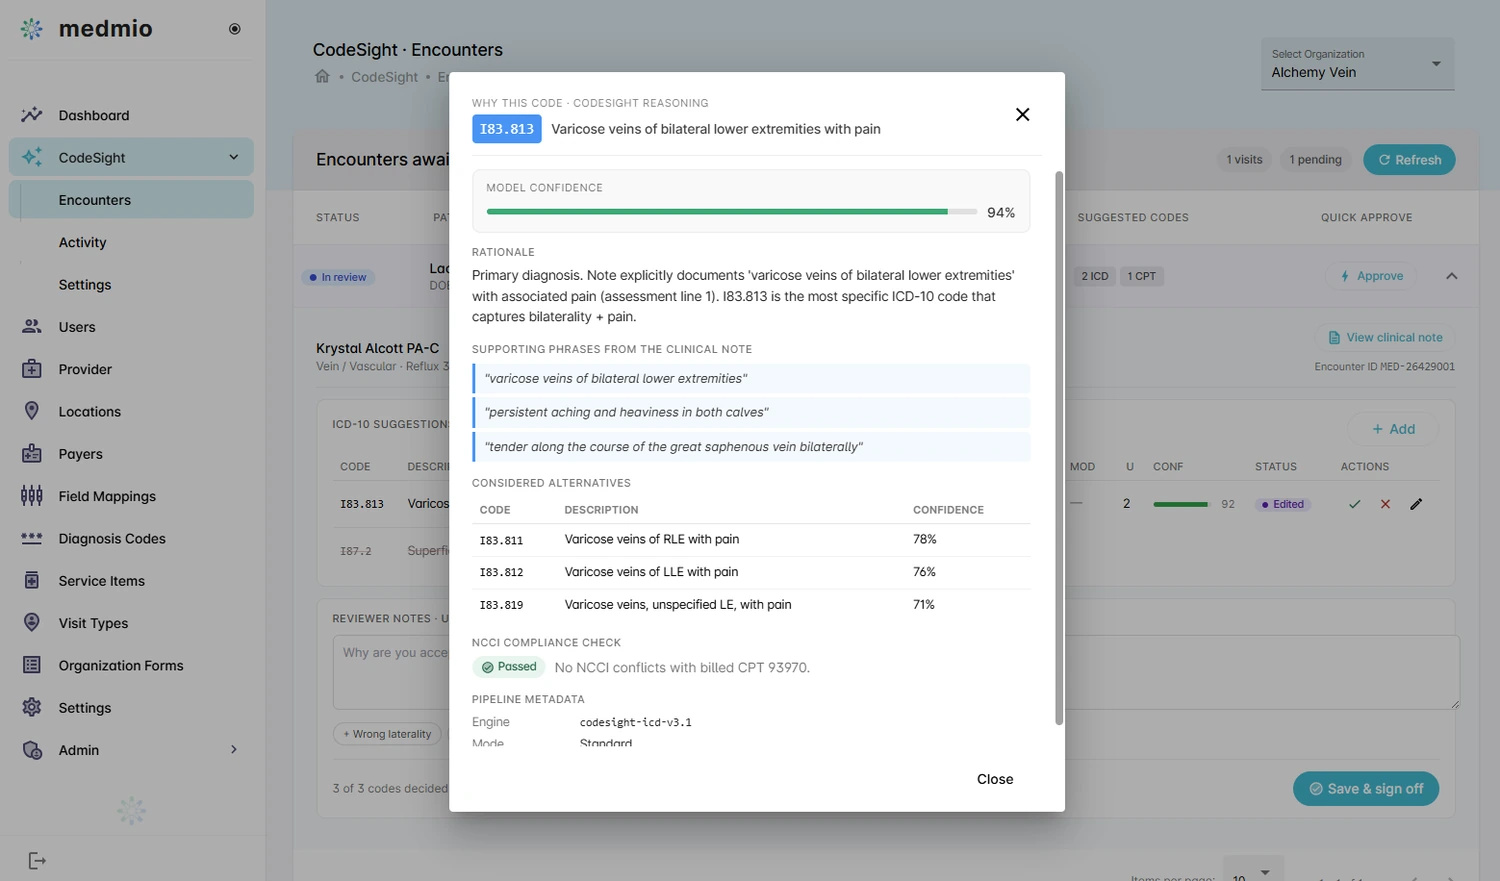Click the Locations pin icon

32,411
